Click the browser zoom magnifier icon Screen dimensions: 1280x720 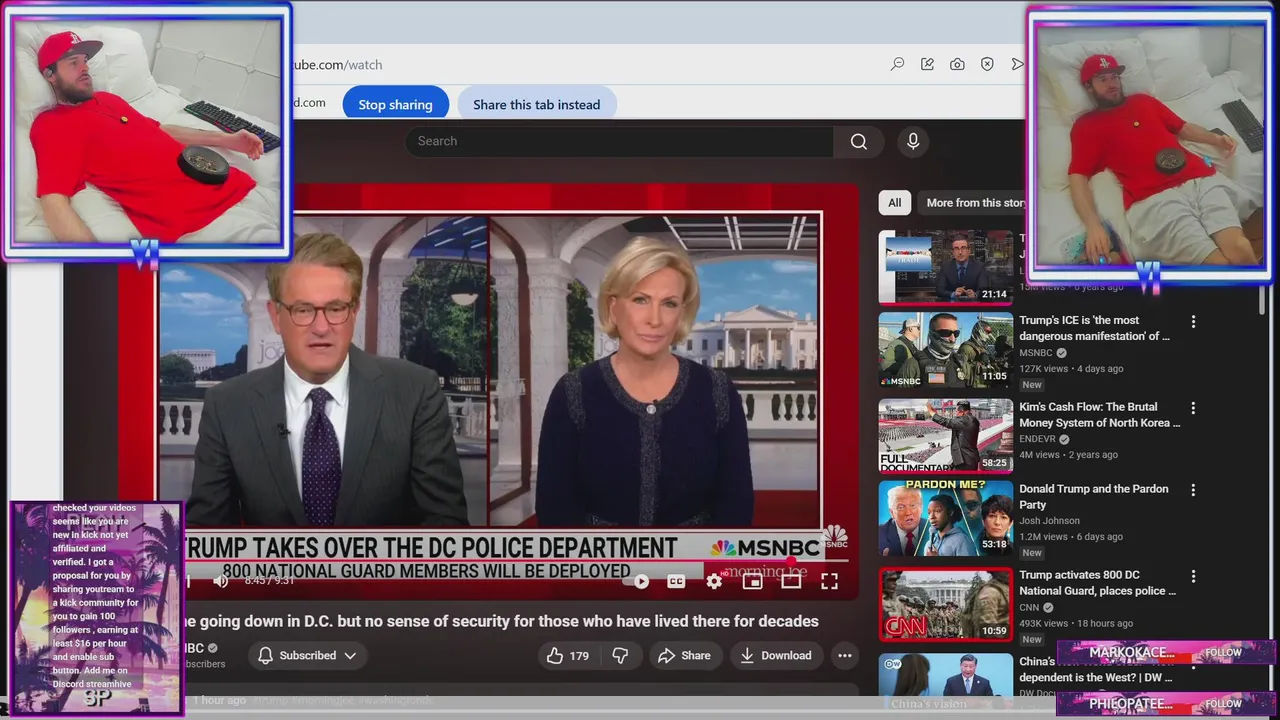897,64
